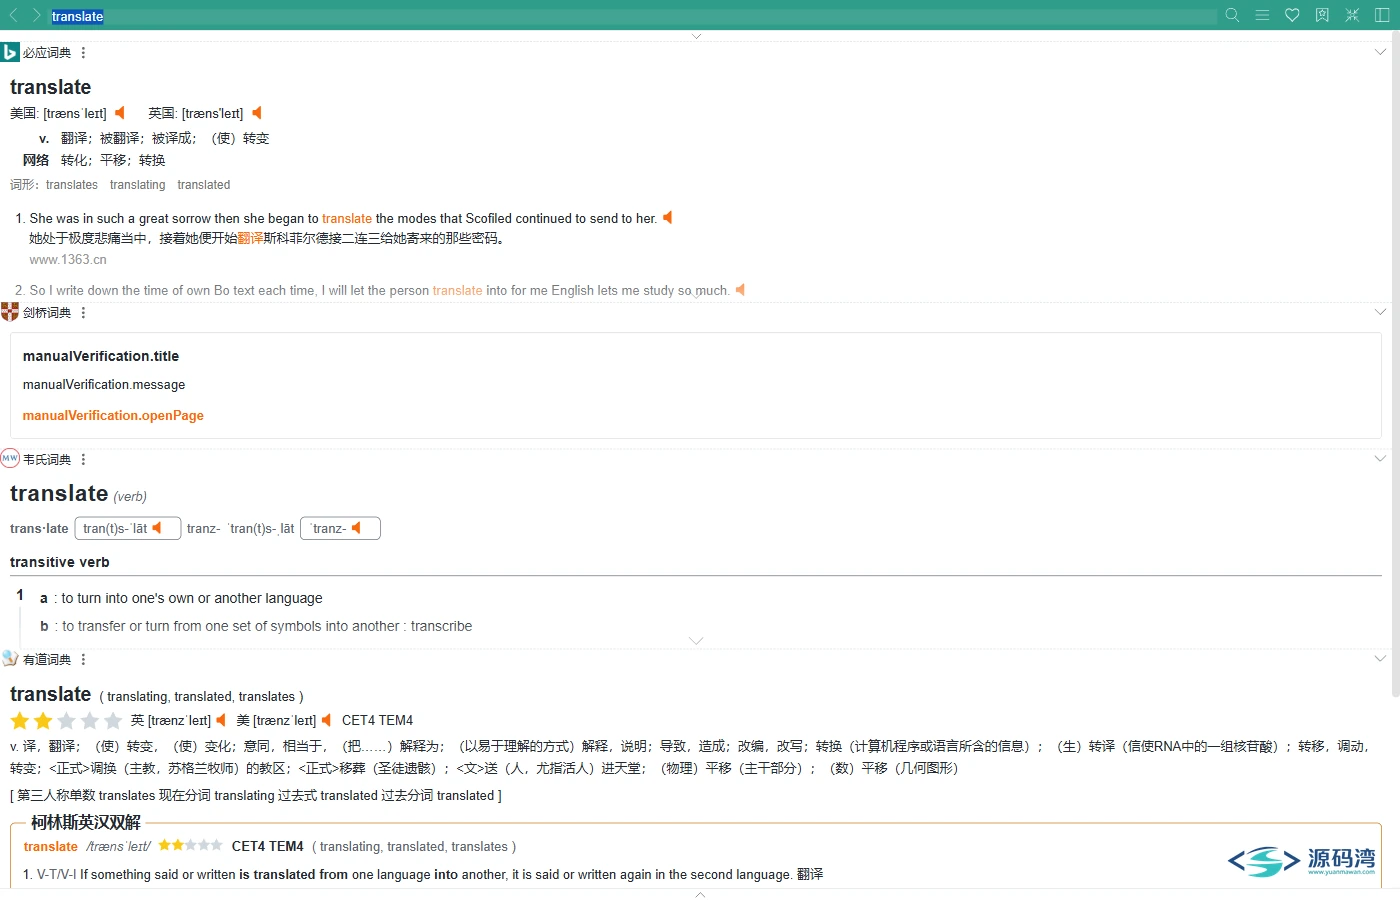Play US pronunciation in Bing dictionary
The image size is (1400, 900).
click(x=120, y=113)
